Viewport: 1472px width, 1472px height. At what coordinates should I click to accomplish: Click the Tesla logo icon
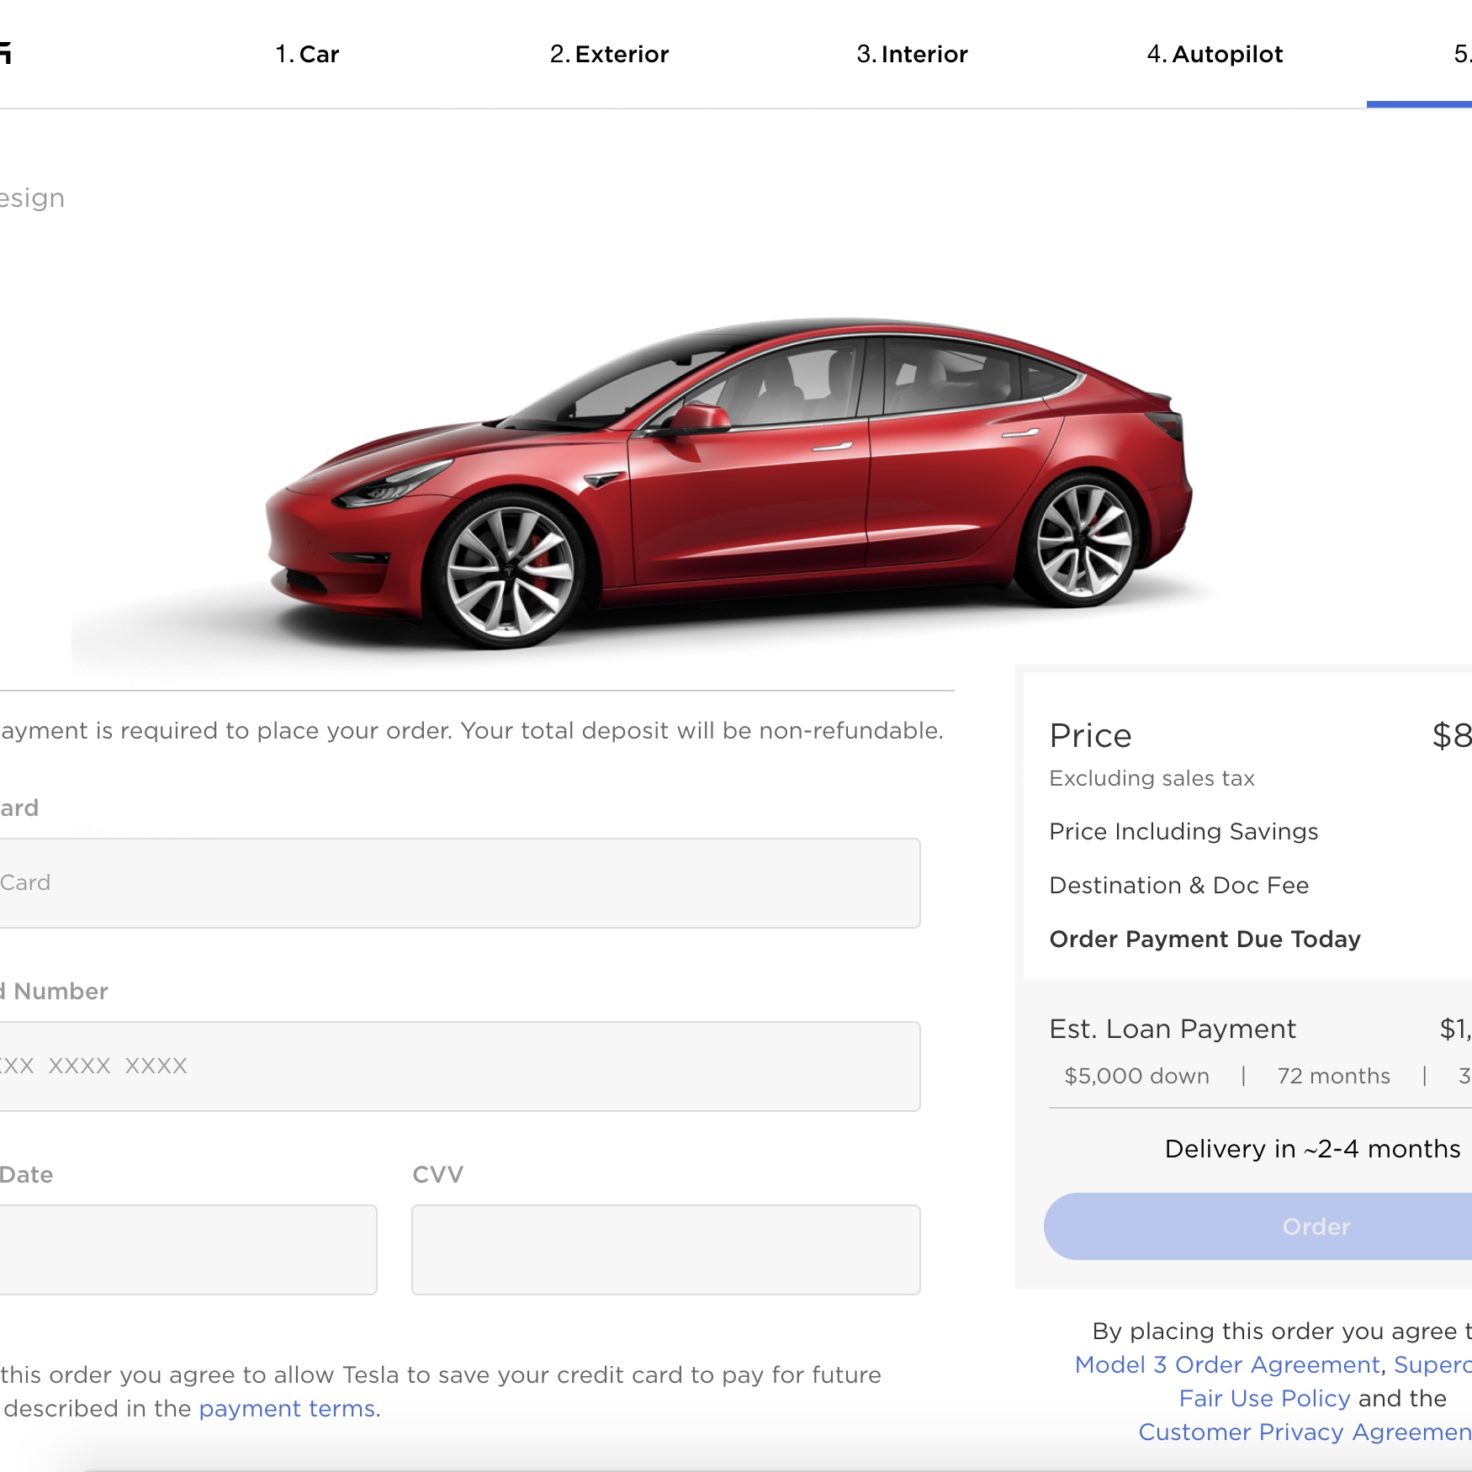tap(5, 53)
